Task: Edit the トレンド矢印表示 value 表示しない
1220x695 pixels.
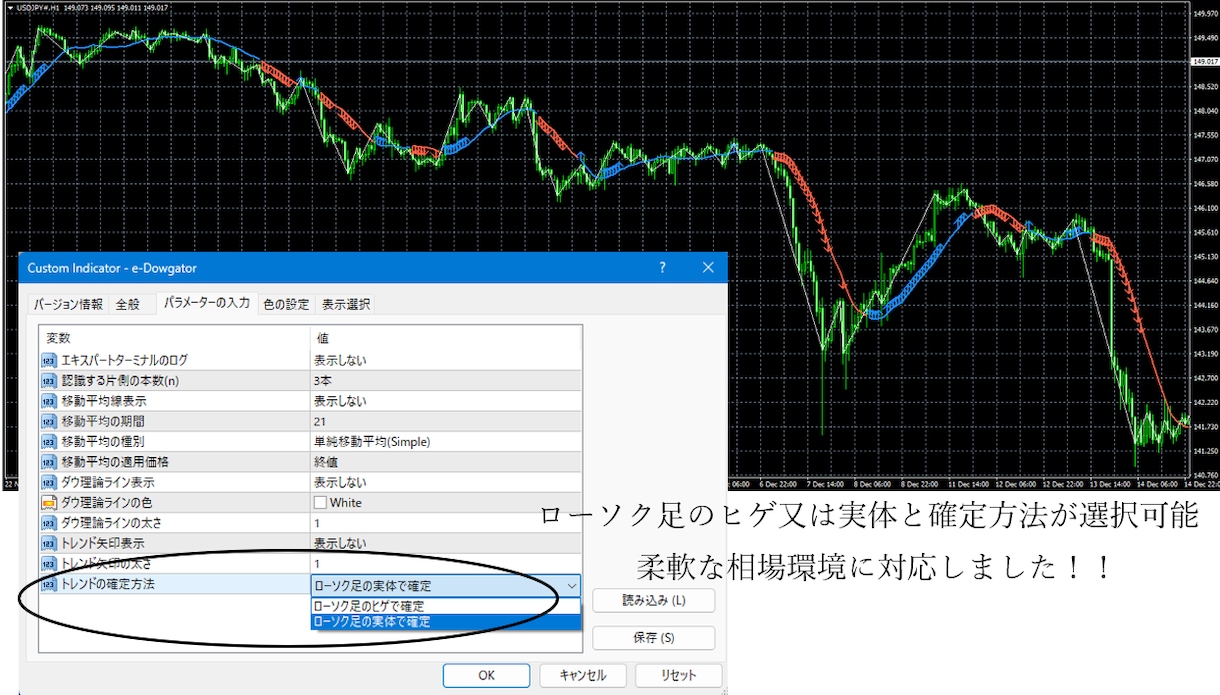Action: tap(446, 543)
